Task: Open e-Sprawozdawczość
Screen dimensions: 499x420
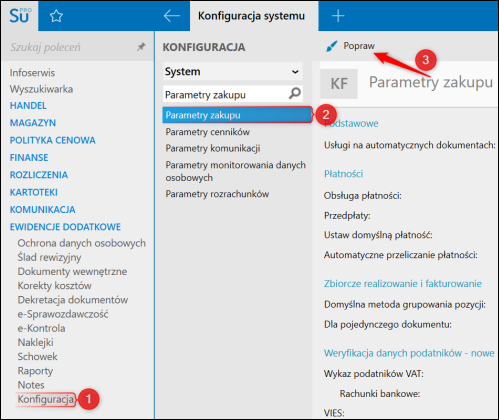Action: click(x=63, y=314)
